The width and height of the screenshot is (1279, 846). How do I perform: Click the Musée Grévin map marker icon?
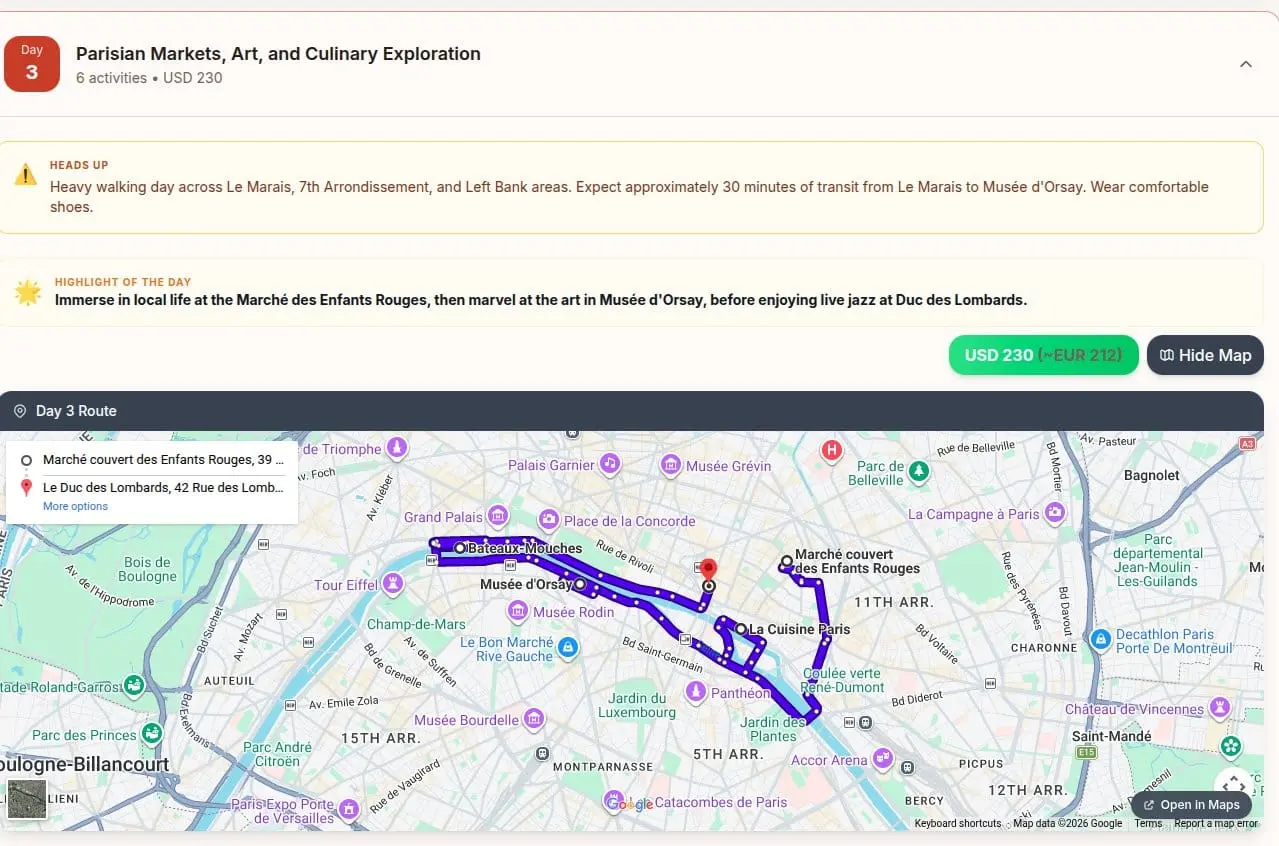pyautogui.click(x=671, y=465)
